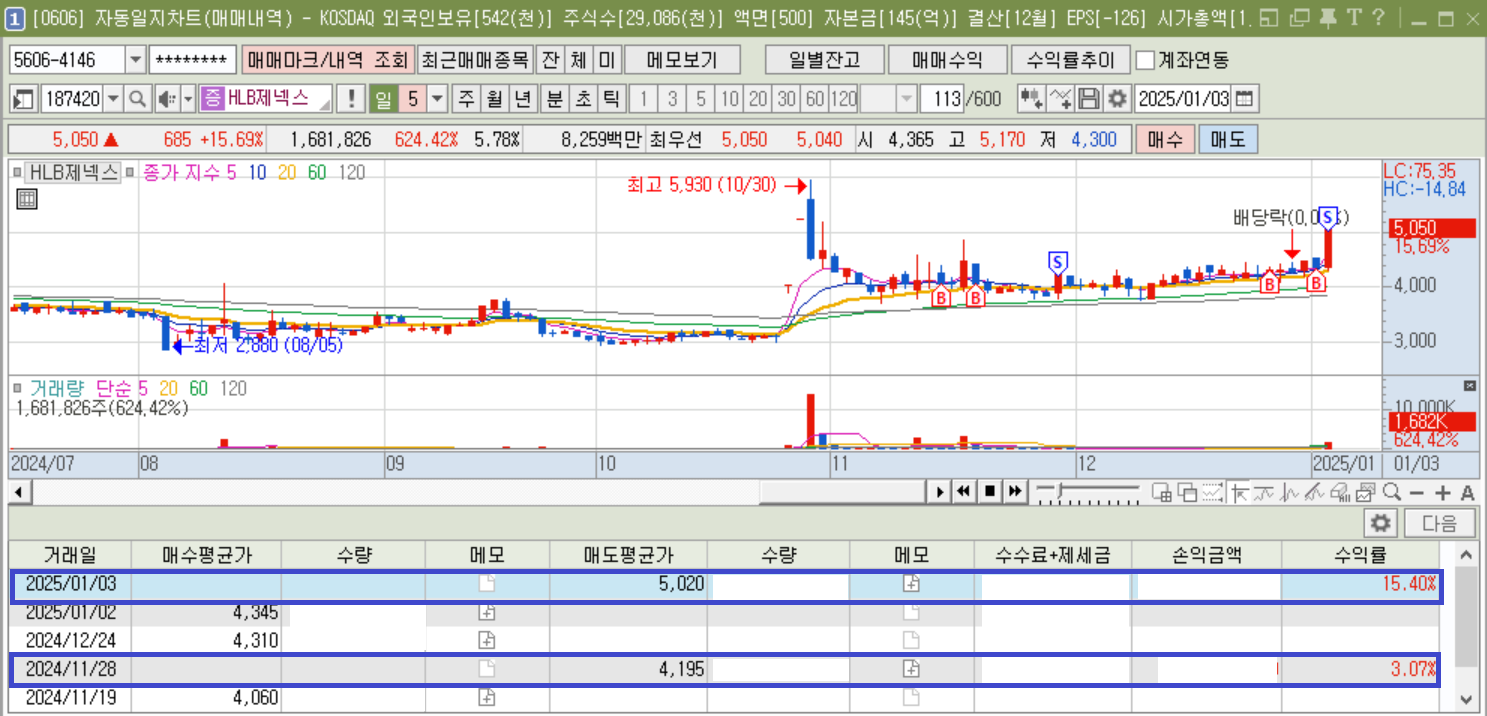Rewind chart replay

[964, 492]
